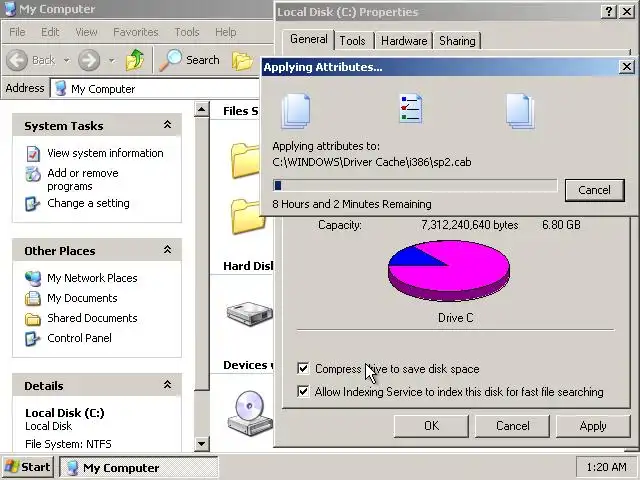Switch to the Sharing tab
This screenshot has height=480, width=640.
coord(457,41)
